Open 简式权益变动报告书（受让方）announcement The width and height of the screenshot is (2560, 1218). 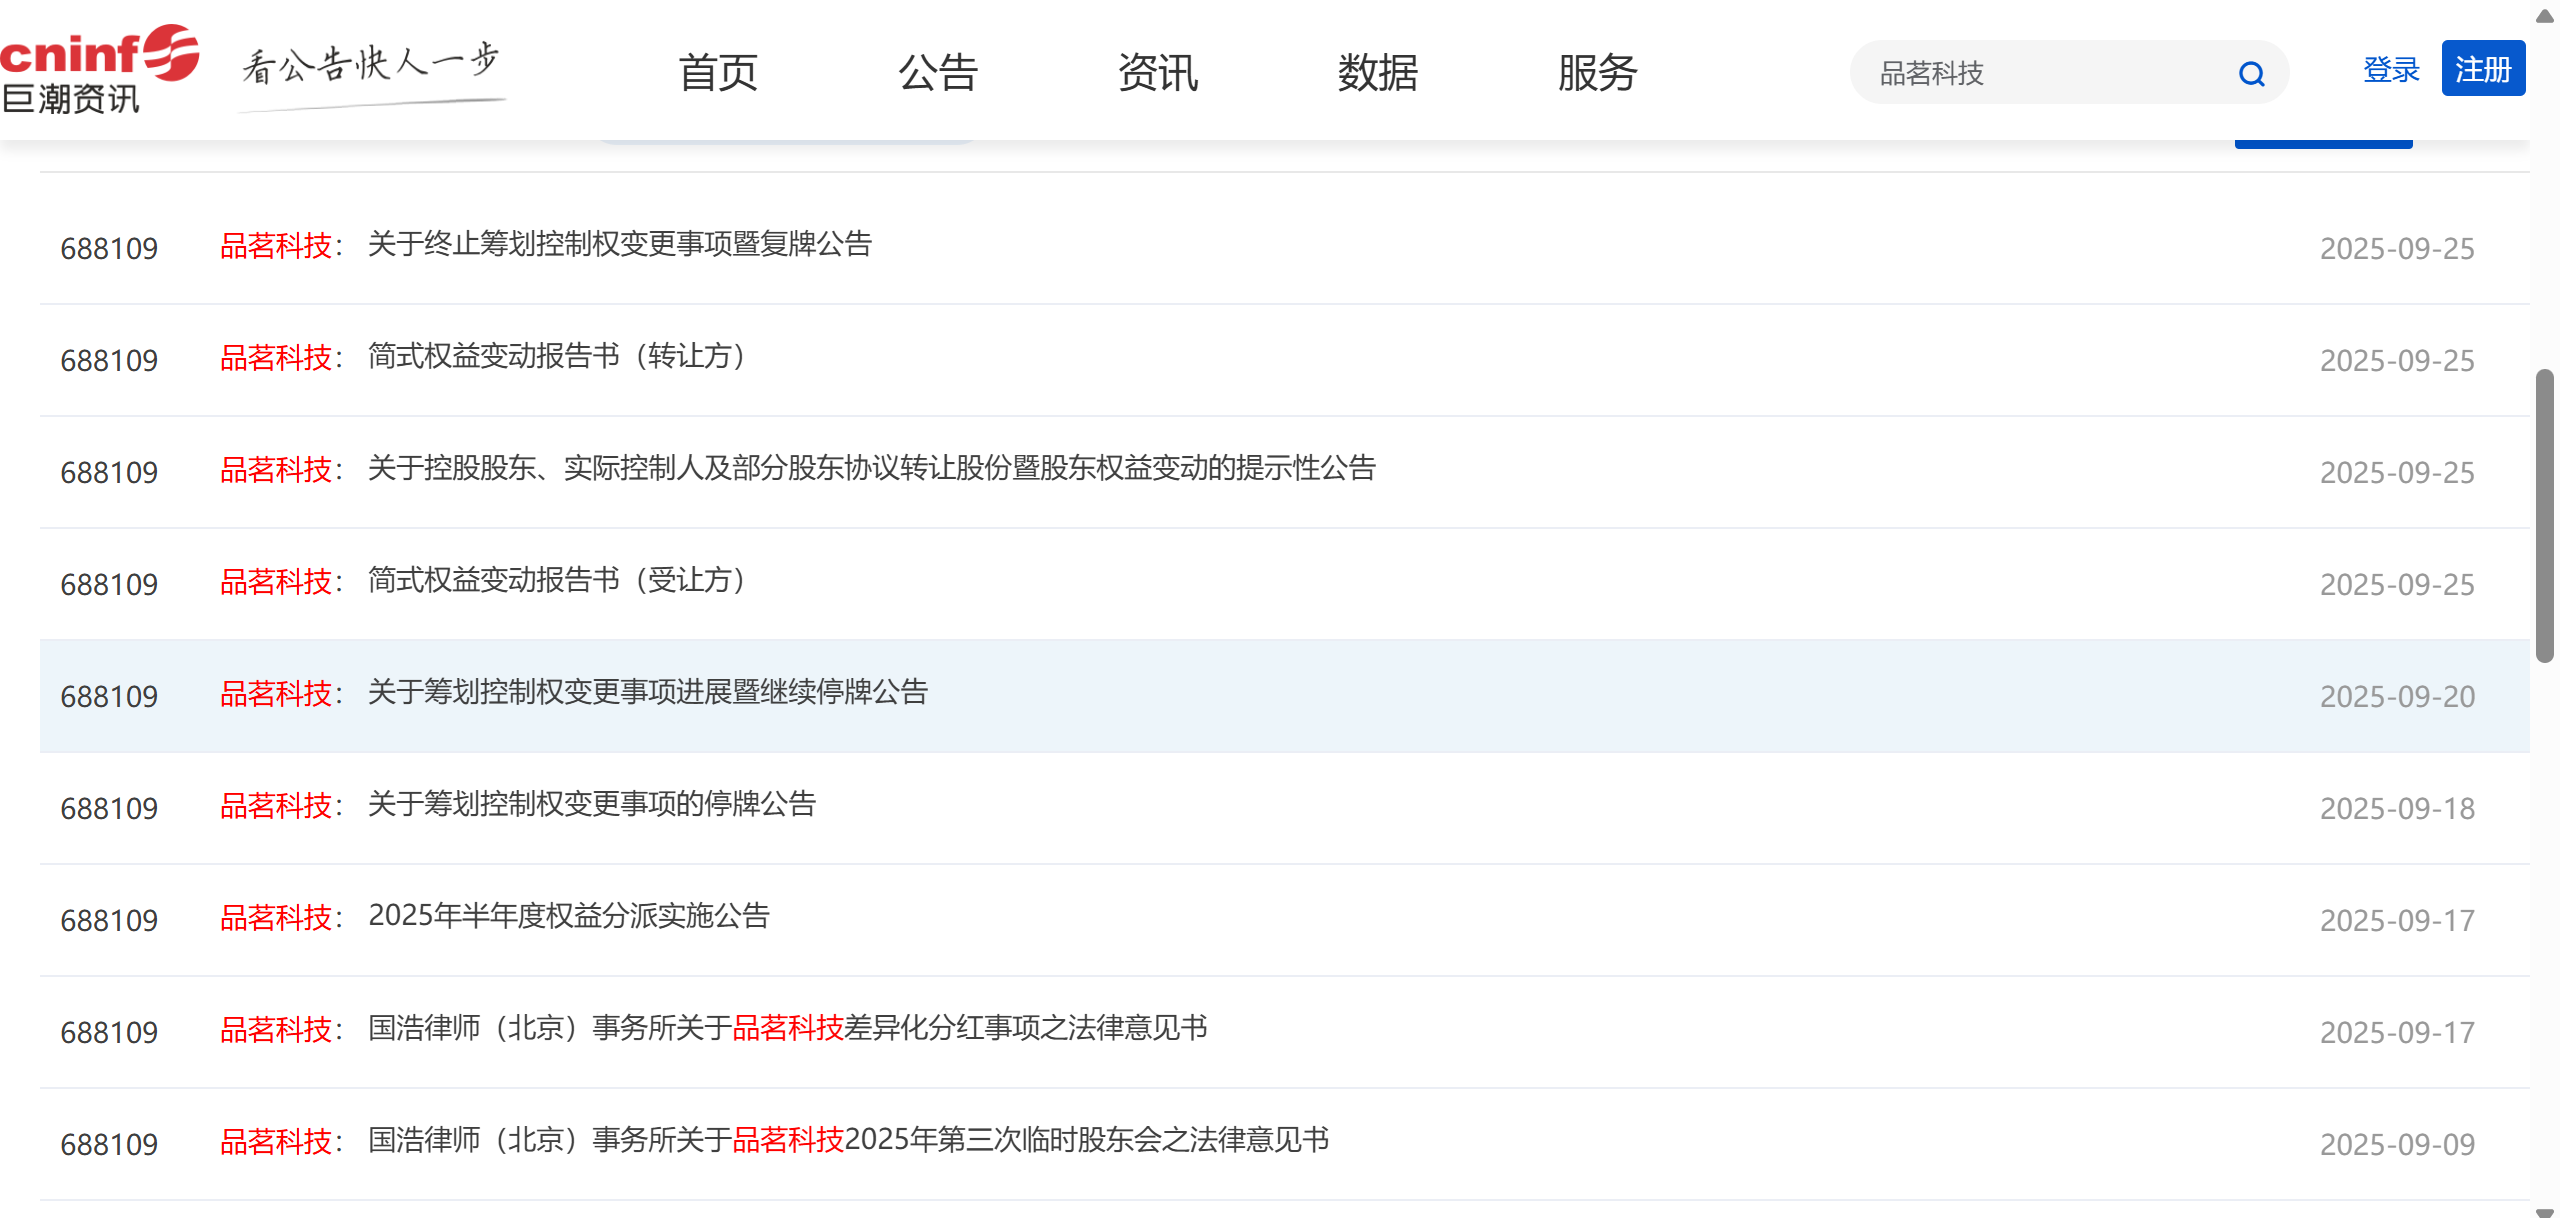(557, 581)
